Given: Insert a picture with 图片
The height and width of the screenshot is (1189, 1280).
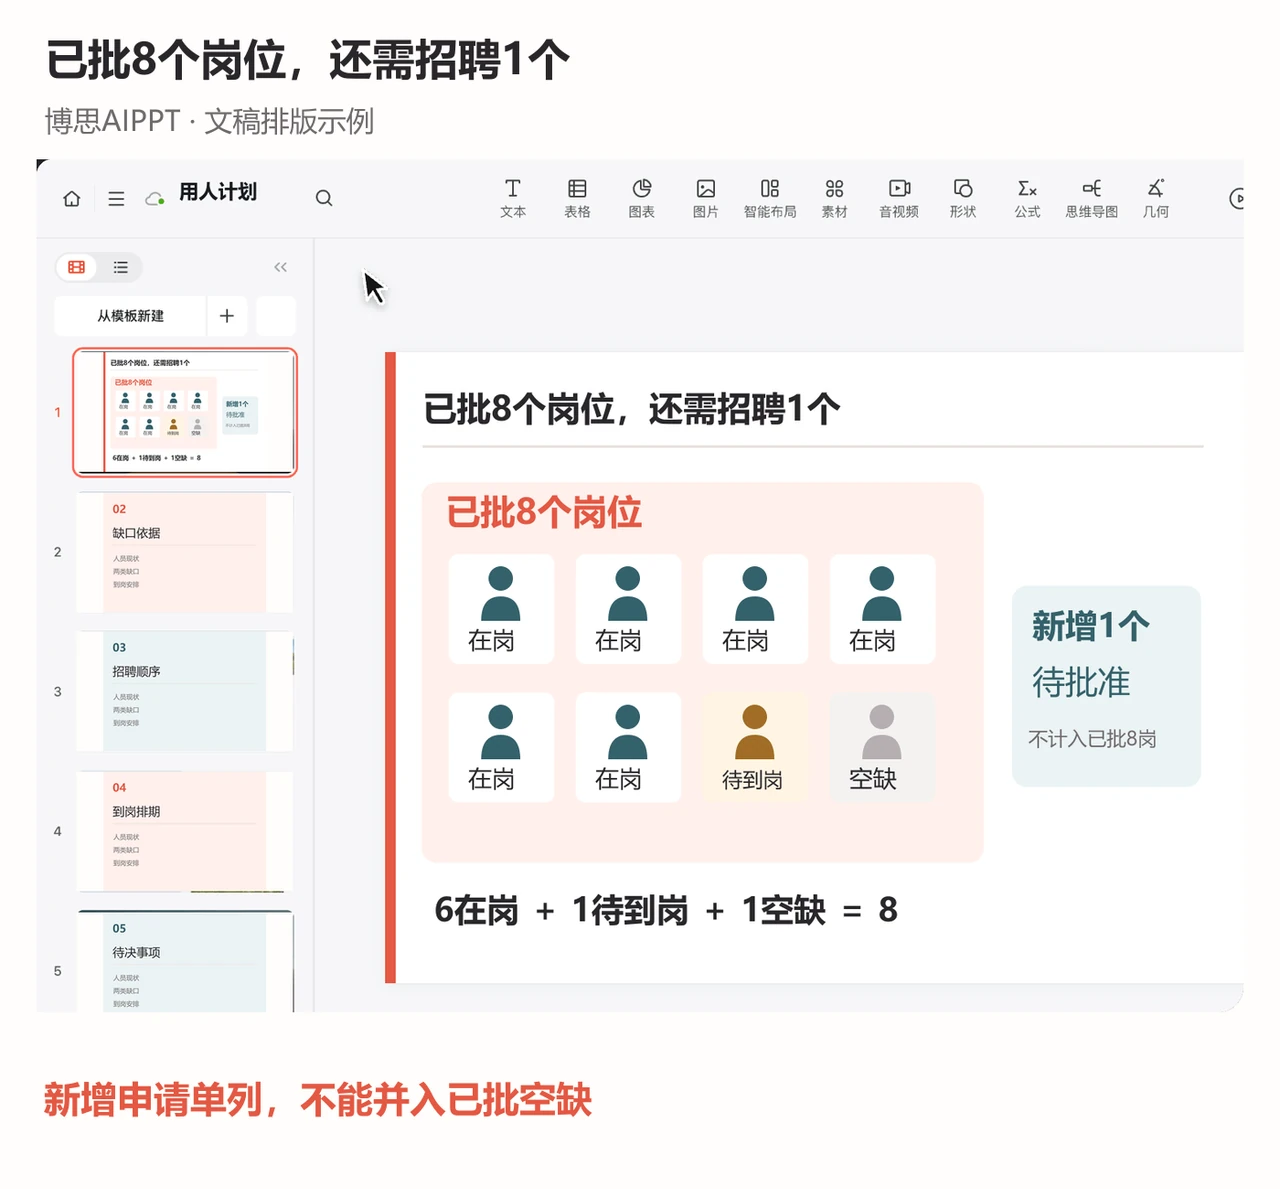Looking at the screenshot, I should pos(706,198).
